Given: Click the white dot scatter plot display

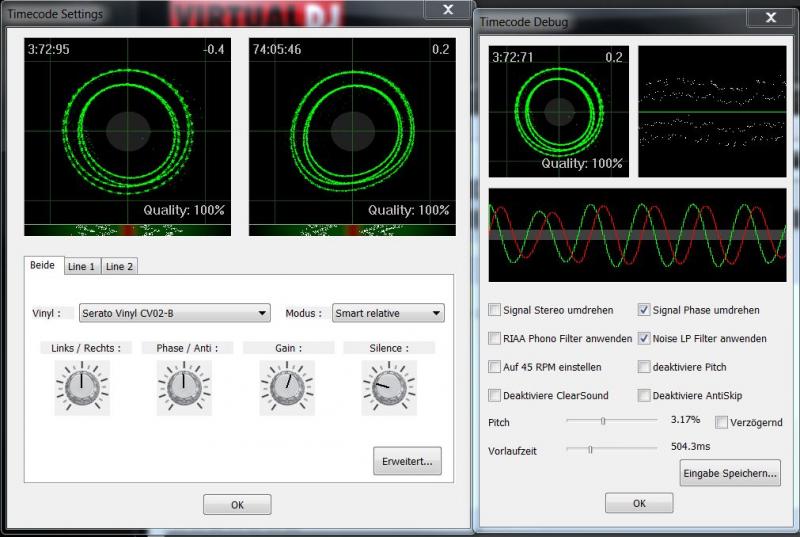Looking at the screenshot, I should pyautogui.click(x=712, y=111).
